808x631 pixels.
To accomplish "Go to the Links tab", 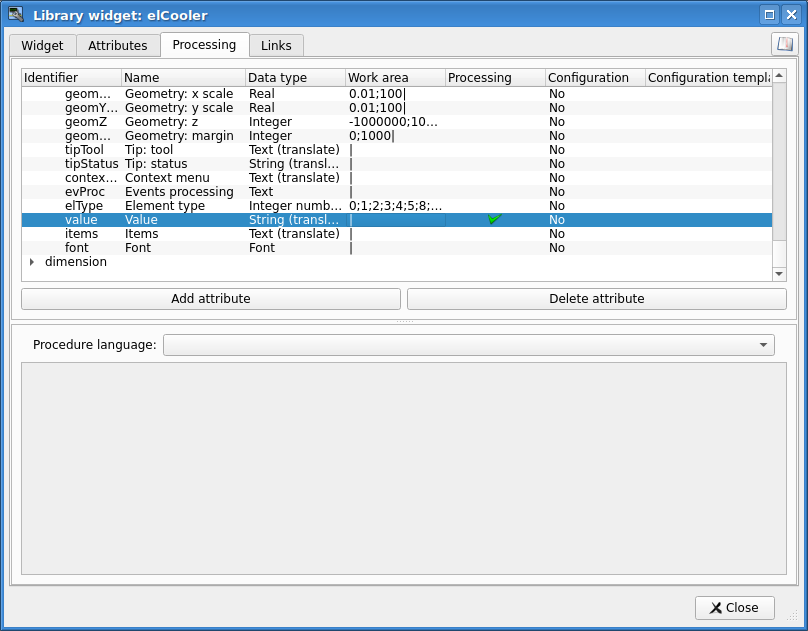I will point(276,46).
